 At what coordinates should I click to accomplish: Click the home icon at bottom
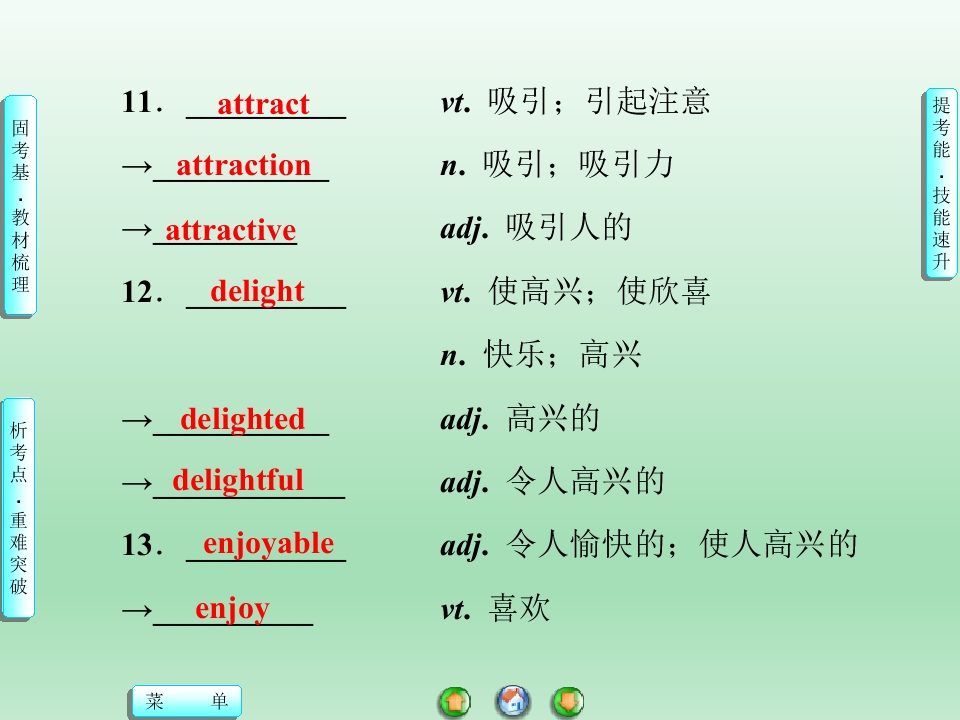click(x=512, y=701)
